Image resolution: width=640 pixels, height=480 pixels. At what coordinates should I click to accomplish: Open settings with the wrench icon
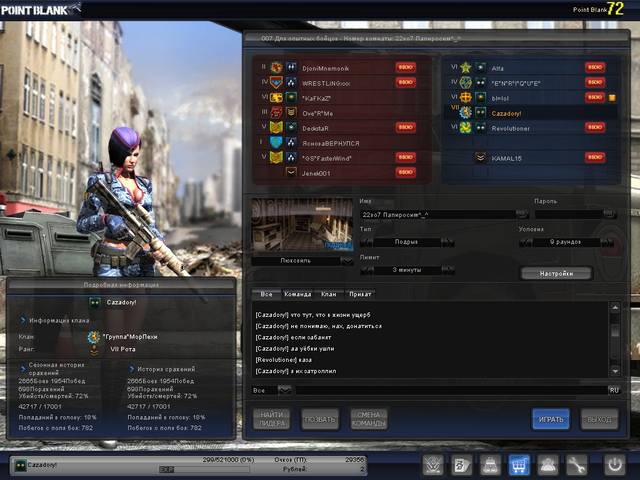(576, 465)
